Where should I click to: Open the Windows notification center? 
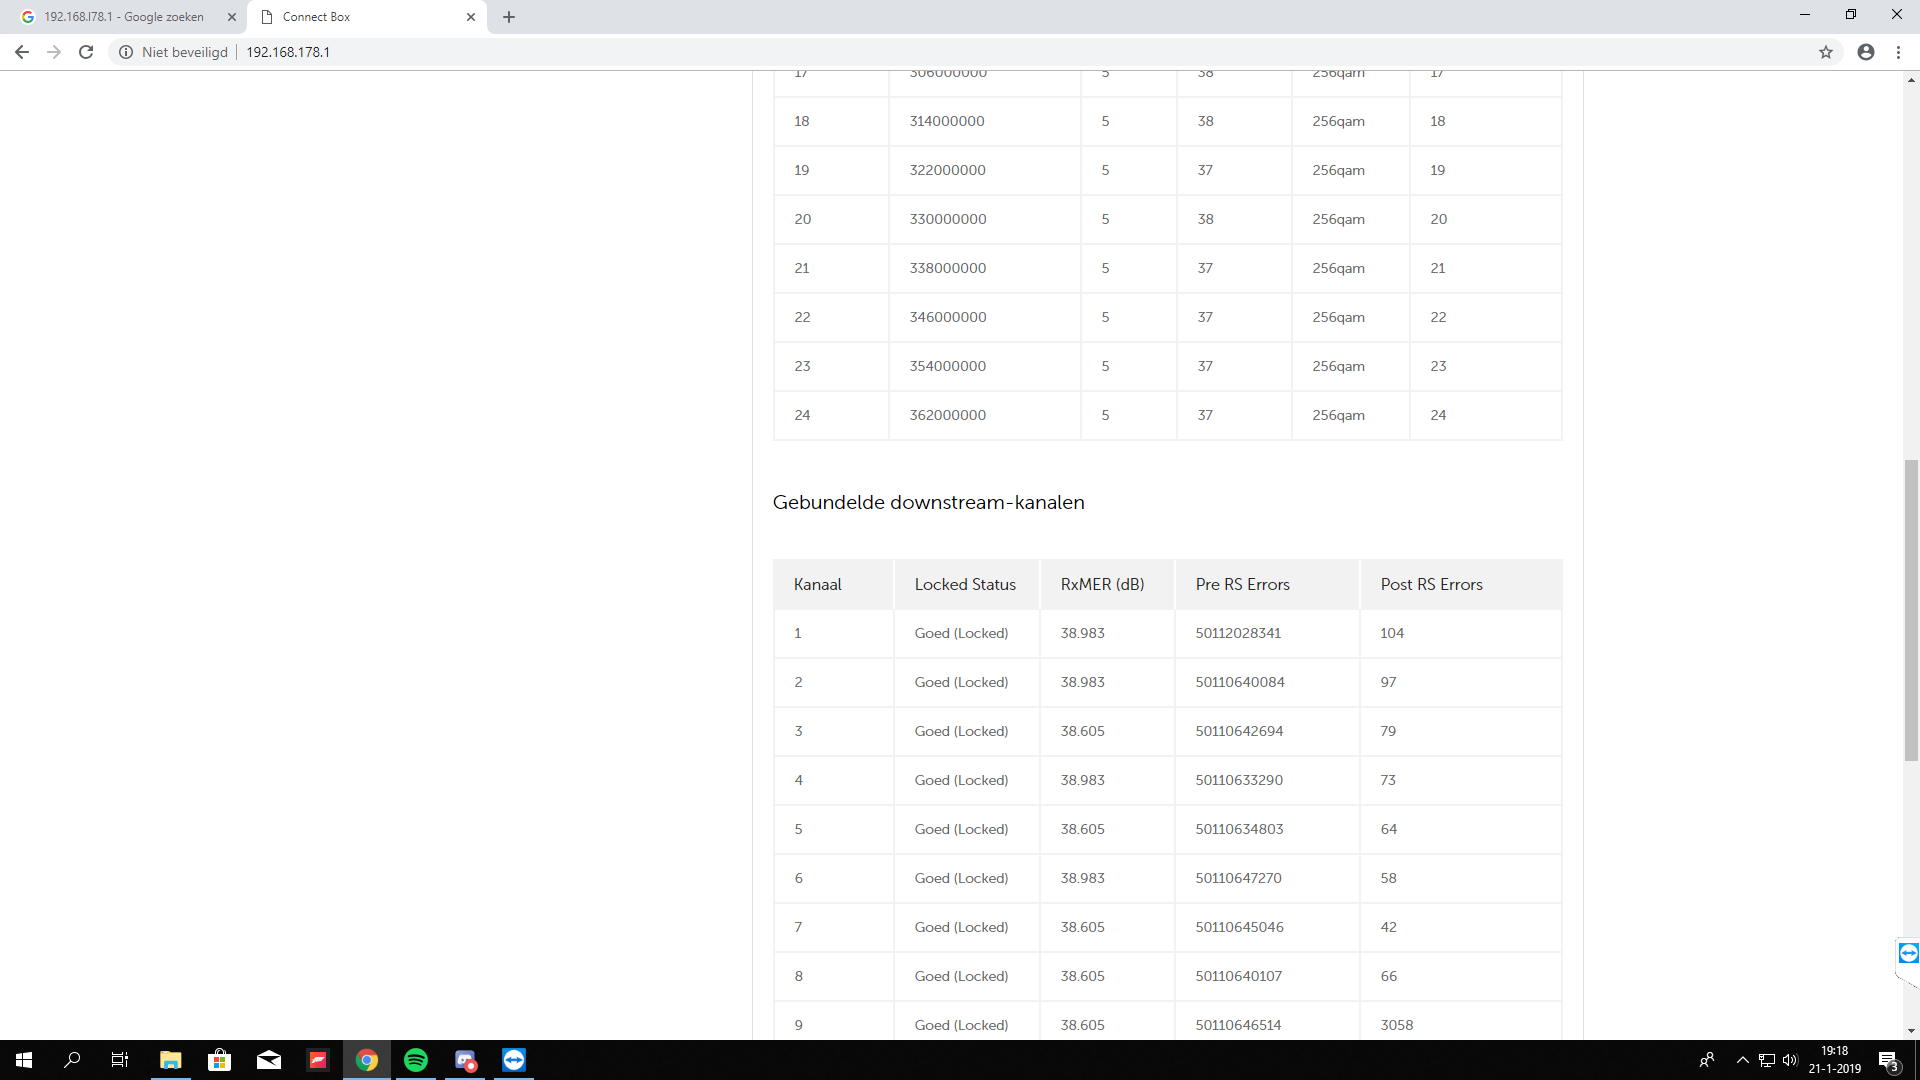coord(1888,1060)
